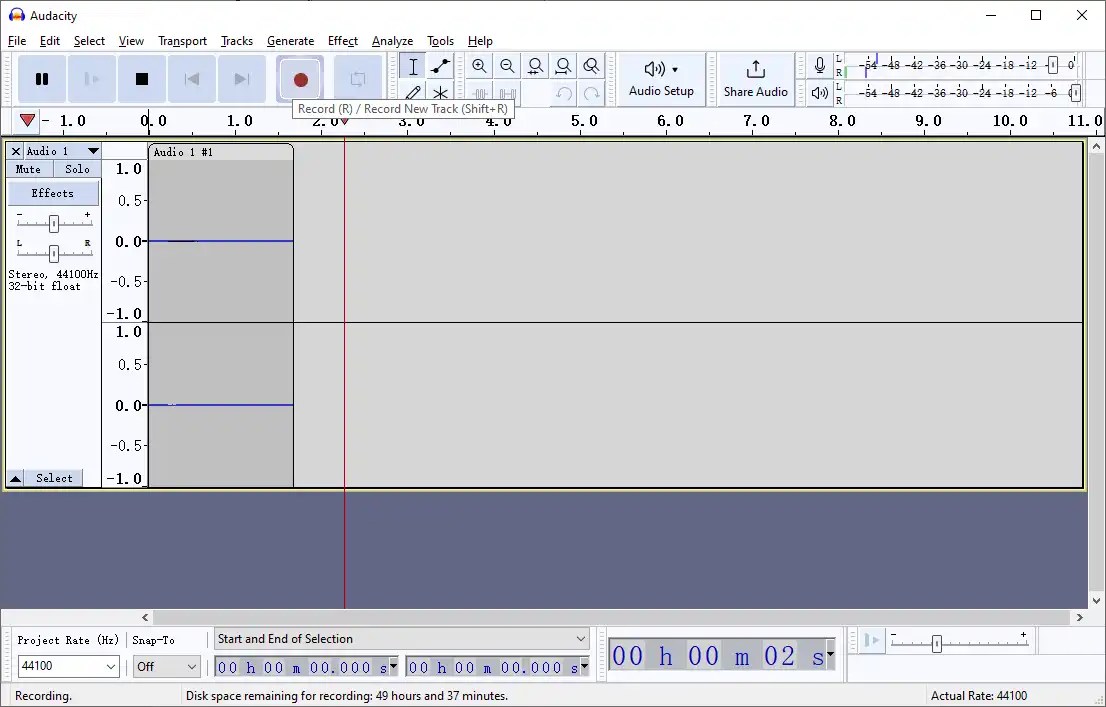Select the Draw (pencil) tool

413,92
